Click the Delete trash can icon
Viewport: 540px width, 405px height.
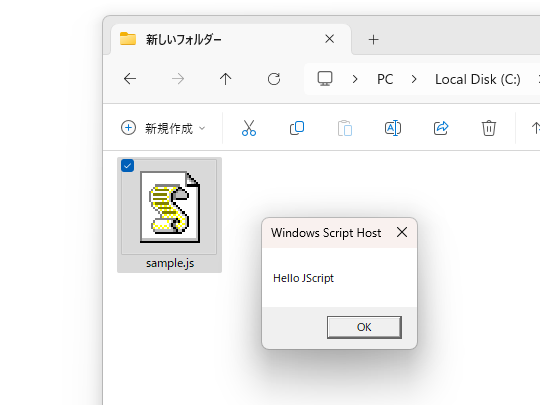(x=489, y=128)
